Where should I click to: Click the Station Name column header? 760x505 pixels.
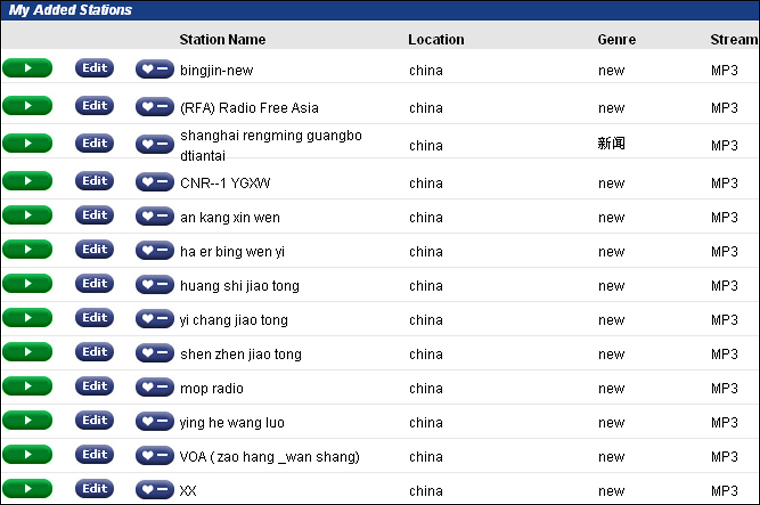[222, 40]
